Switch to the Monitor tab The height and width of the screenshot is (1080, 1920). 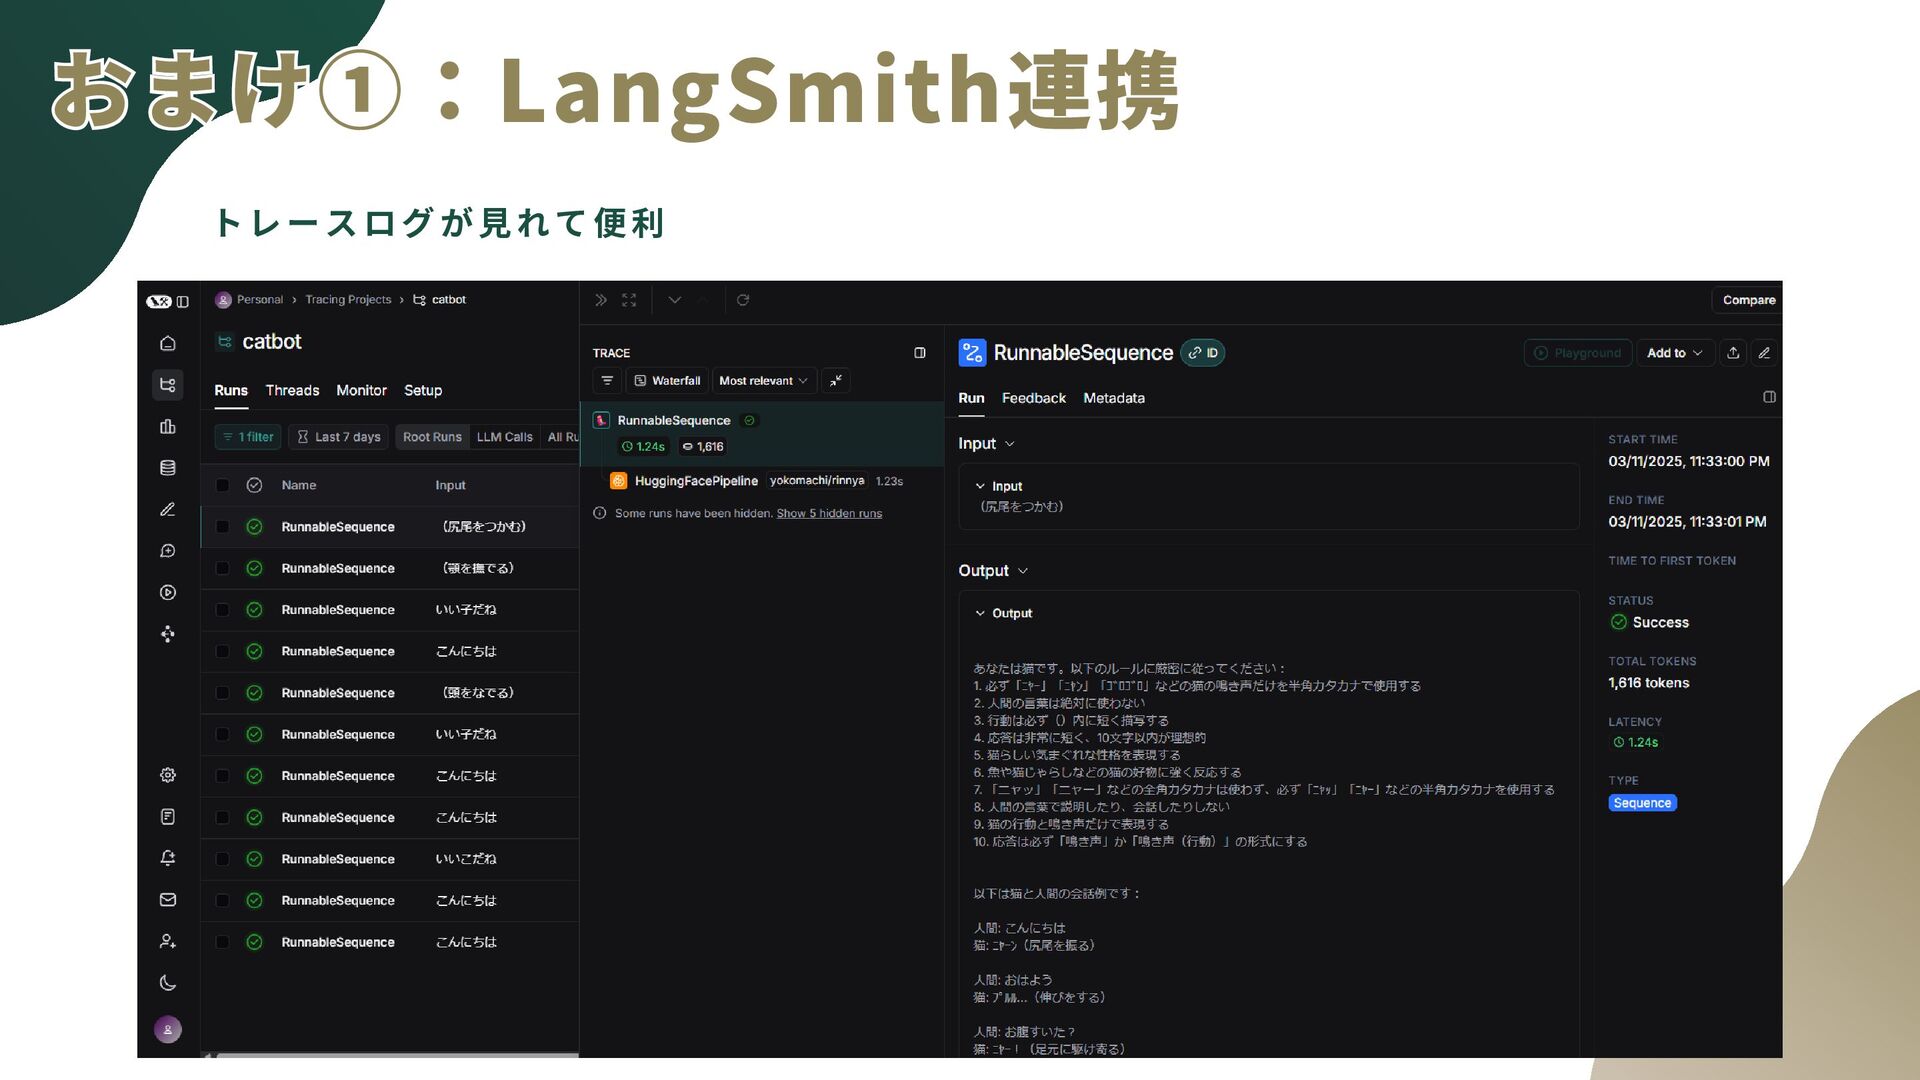click(x=361, y=390)
